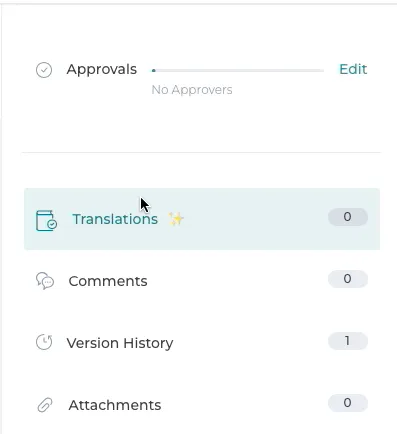Click the Approvals heading text
The height and width of the screenshot is (434, 397).
(x=102, y=69)
